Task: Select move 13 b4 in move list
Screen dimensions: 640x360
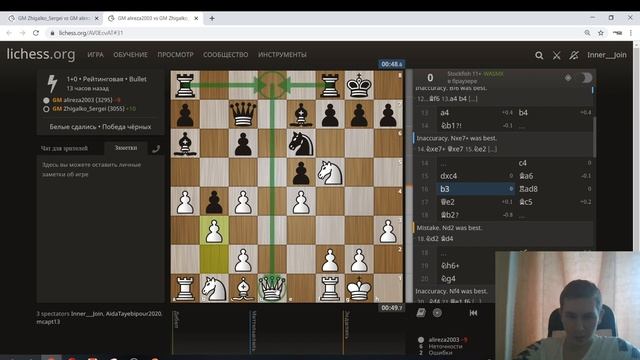Action: click(554, 113)
